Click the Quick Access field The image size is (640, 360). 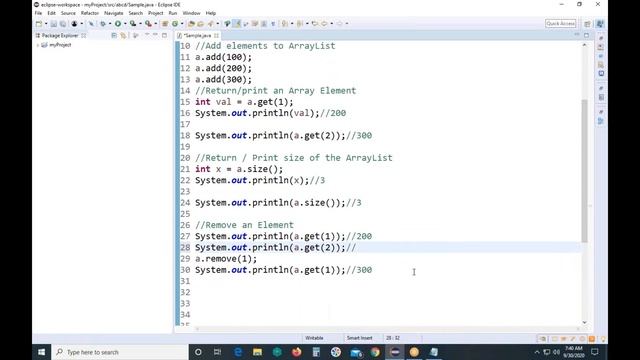pyautogui.click(x=560, y=24)
